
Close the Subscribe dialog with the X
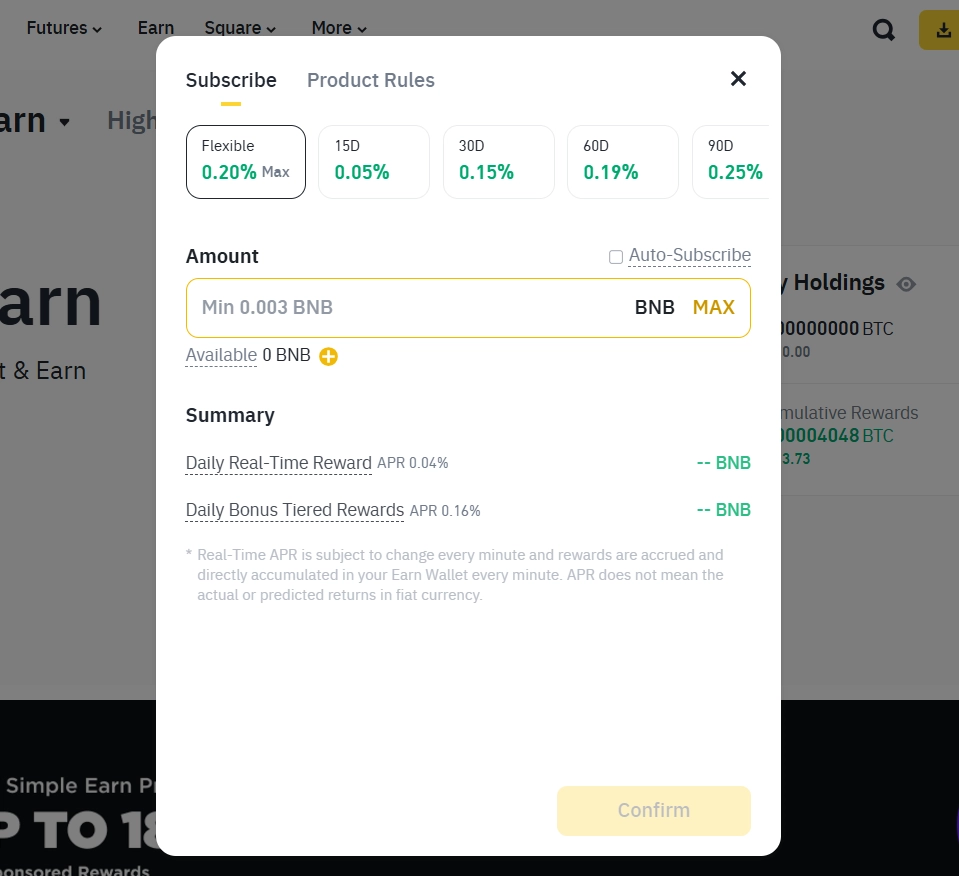coord(738,78)
